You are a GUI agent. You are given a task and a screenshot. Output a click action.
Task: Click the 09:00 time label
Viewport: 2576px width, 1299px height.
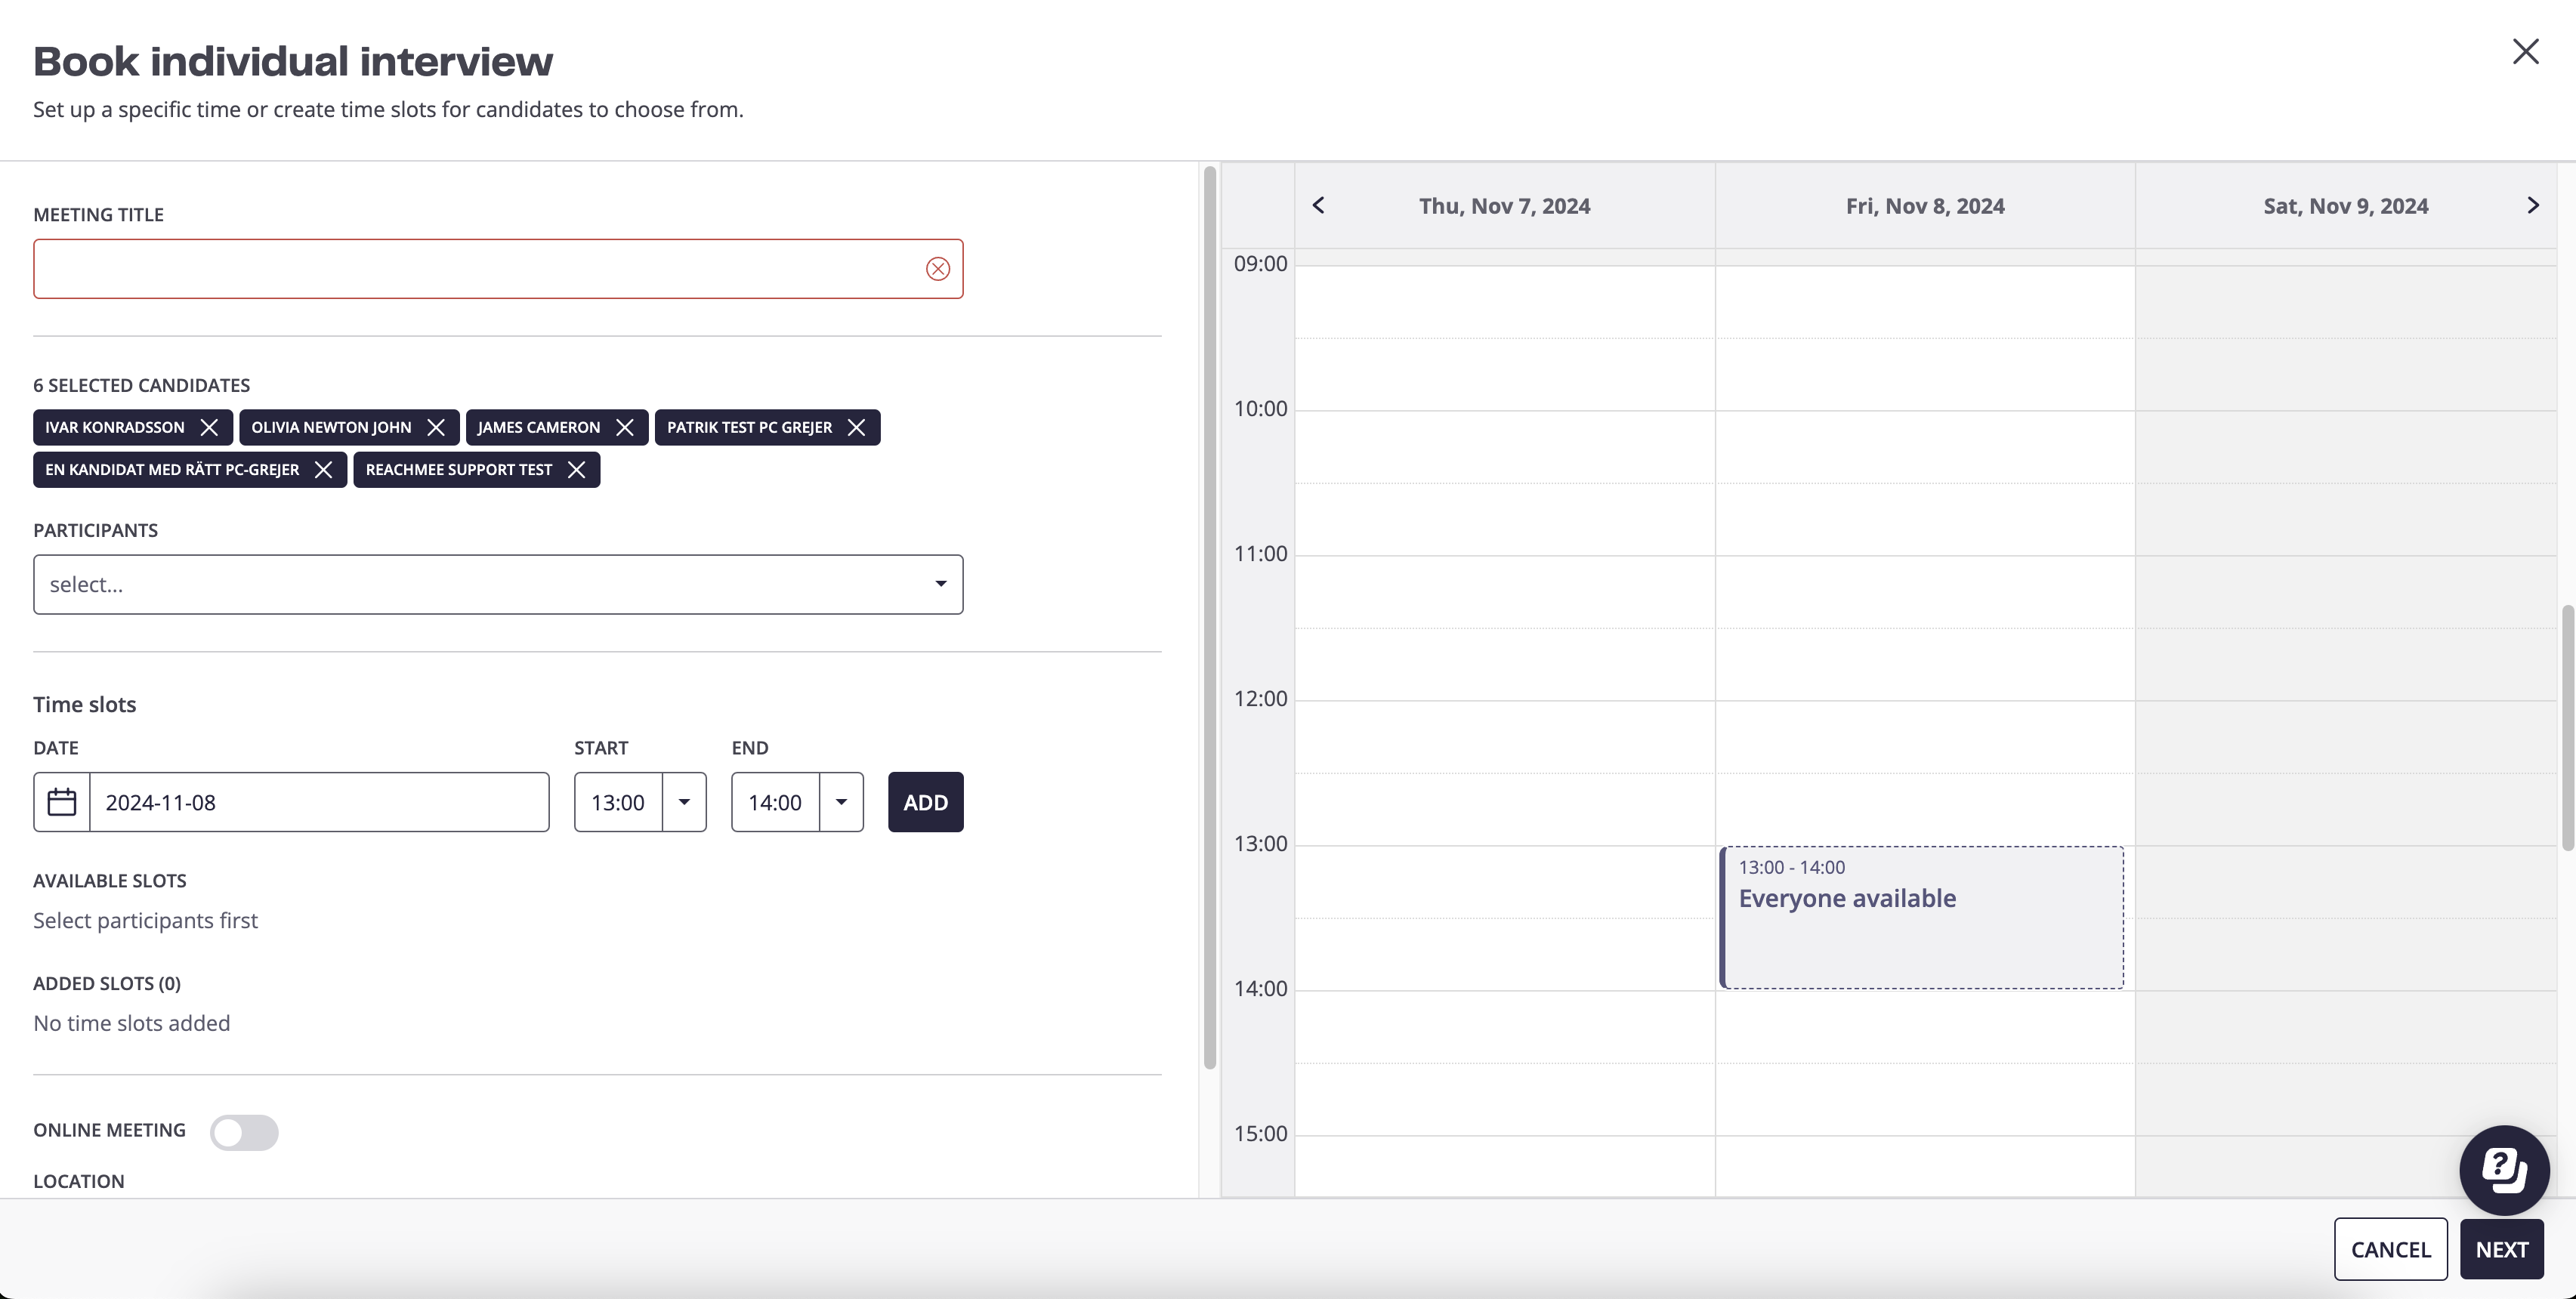(1260, 264)
